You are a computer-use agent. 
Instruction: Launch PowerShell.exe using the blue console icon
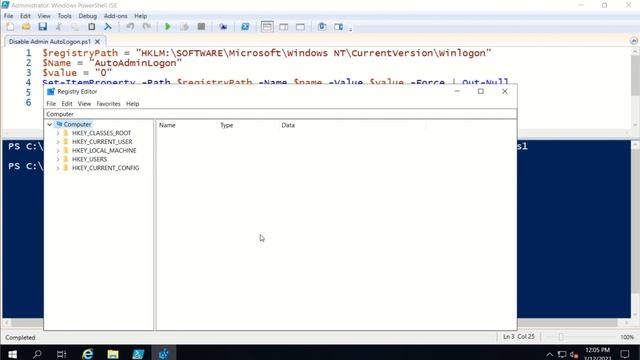point(245,27)
